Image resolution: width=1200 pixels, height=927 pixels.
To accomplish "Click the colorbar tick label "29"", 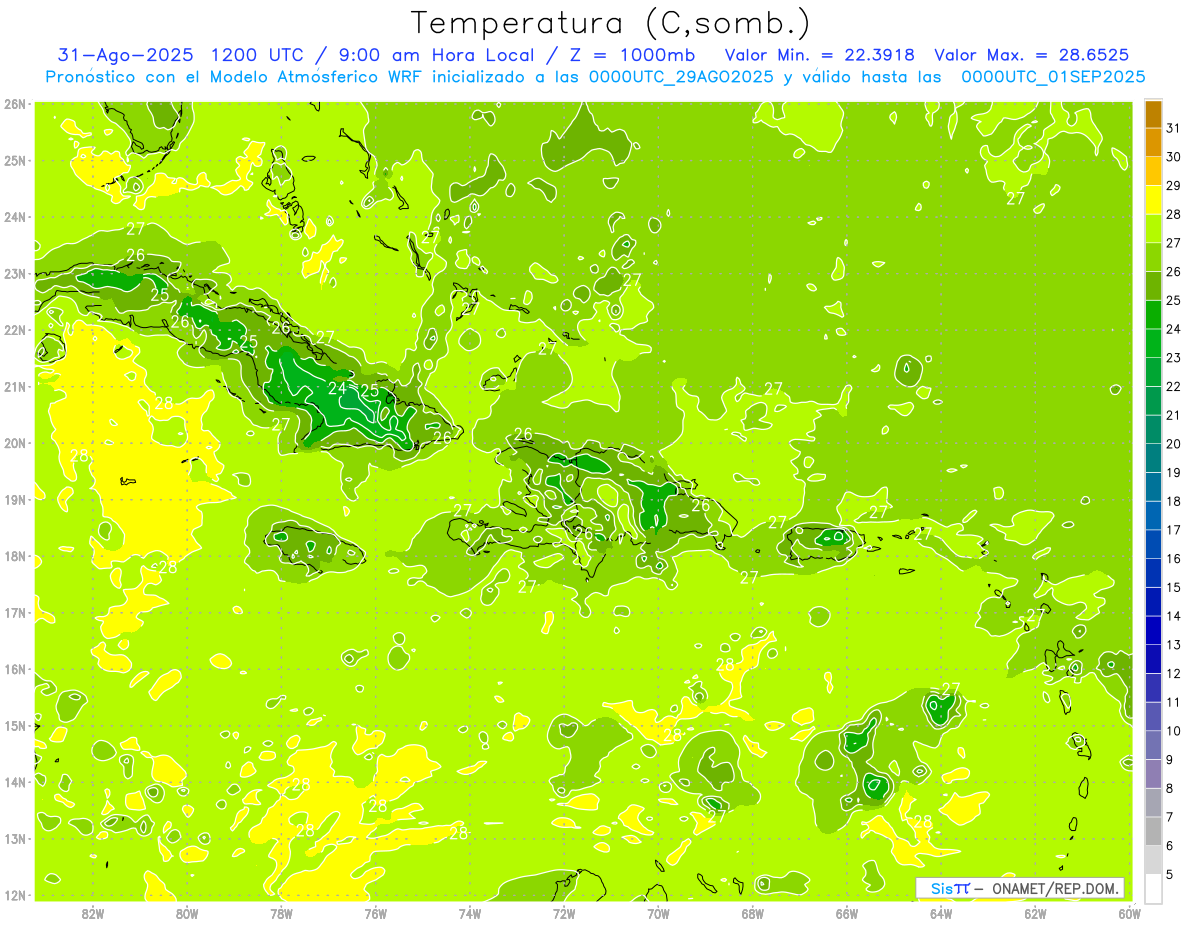I will coord(1174,186).
